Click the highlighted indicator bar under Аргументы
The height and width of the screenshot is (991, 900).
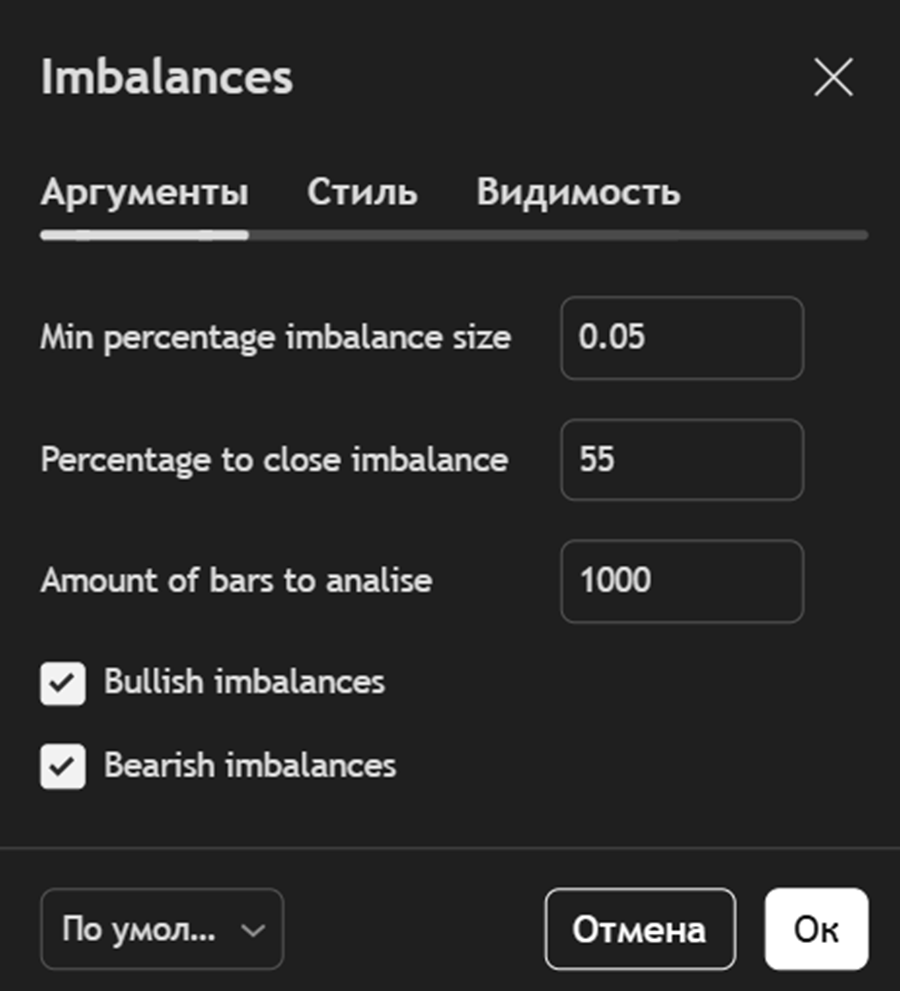click(144, 236)
